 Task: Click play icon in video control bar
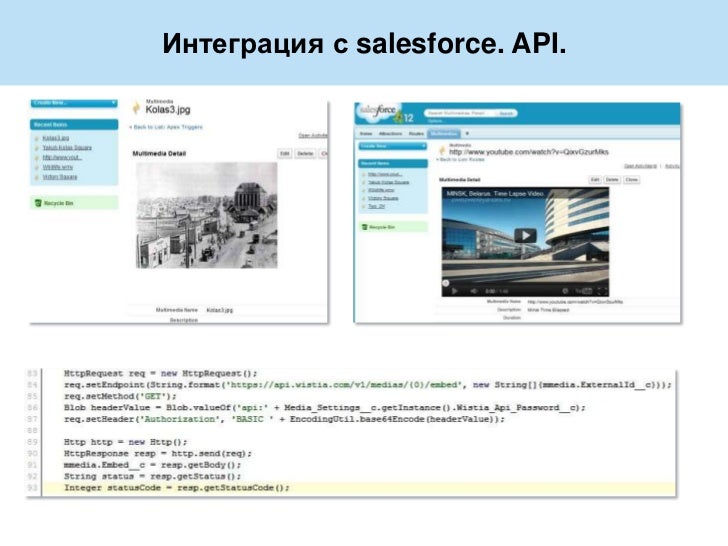(x=455, y=291)
